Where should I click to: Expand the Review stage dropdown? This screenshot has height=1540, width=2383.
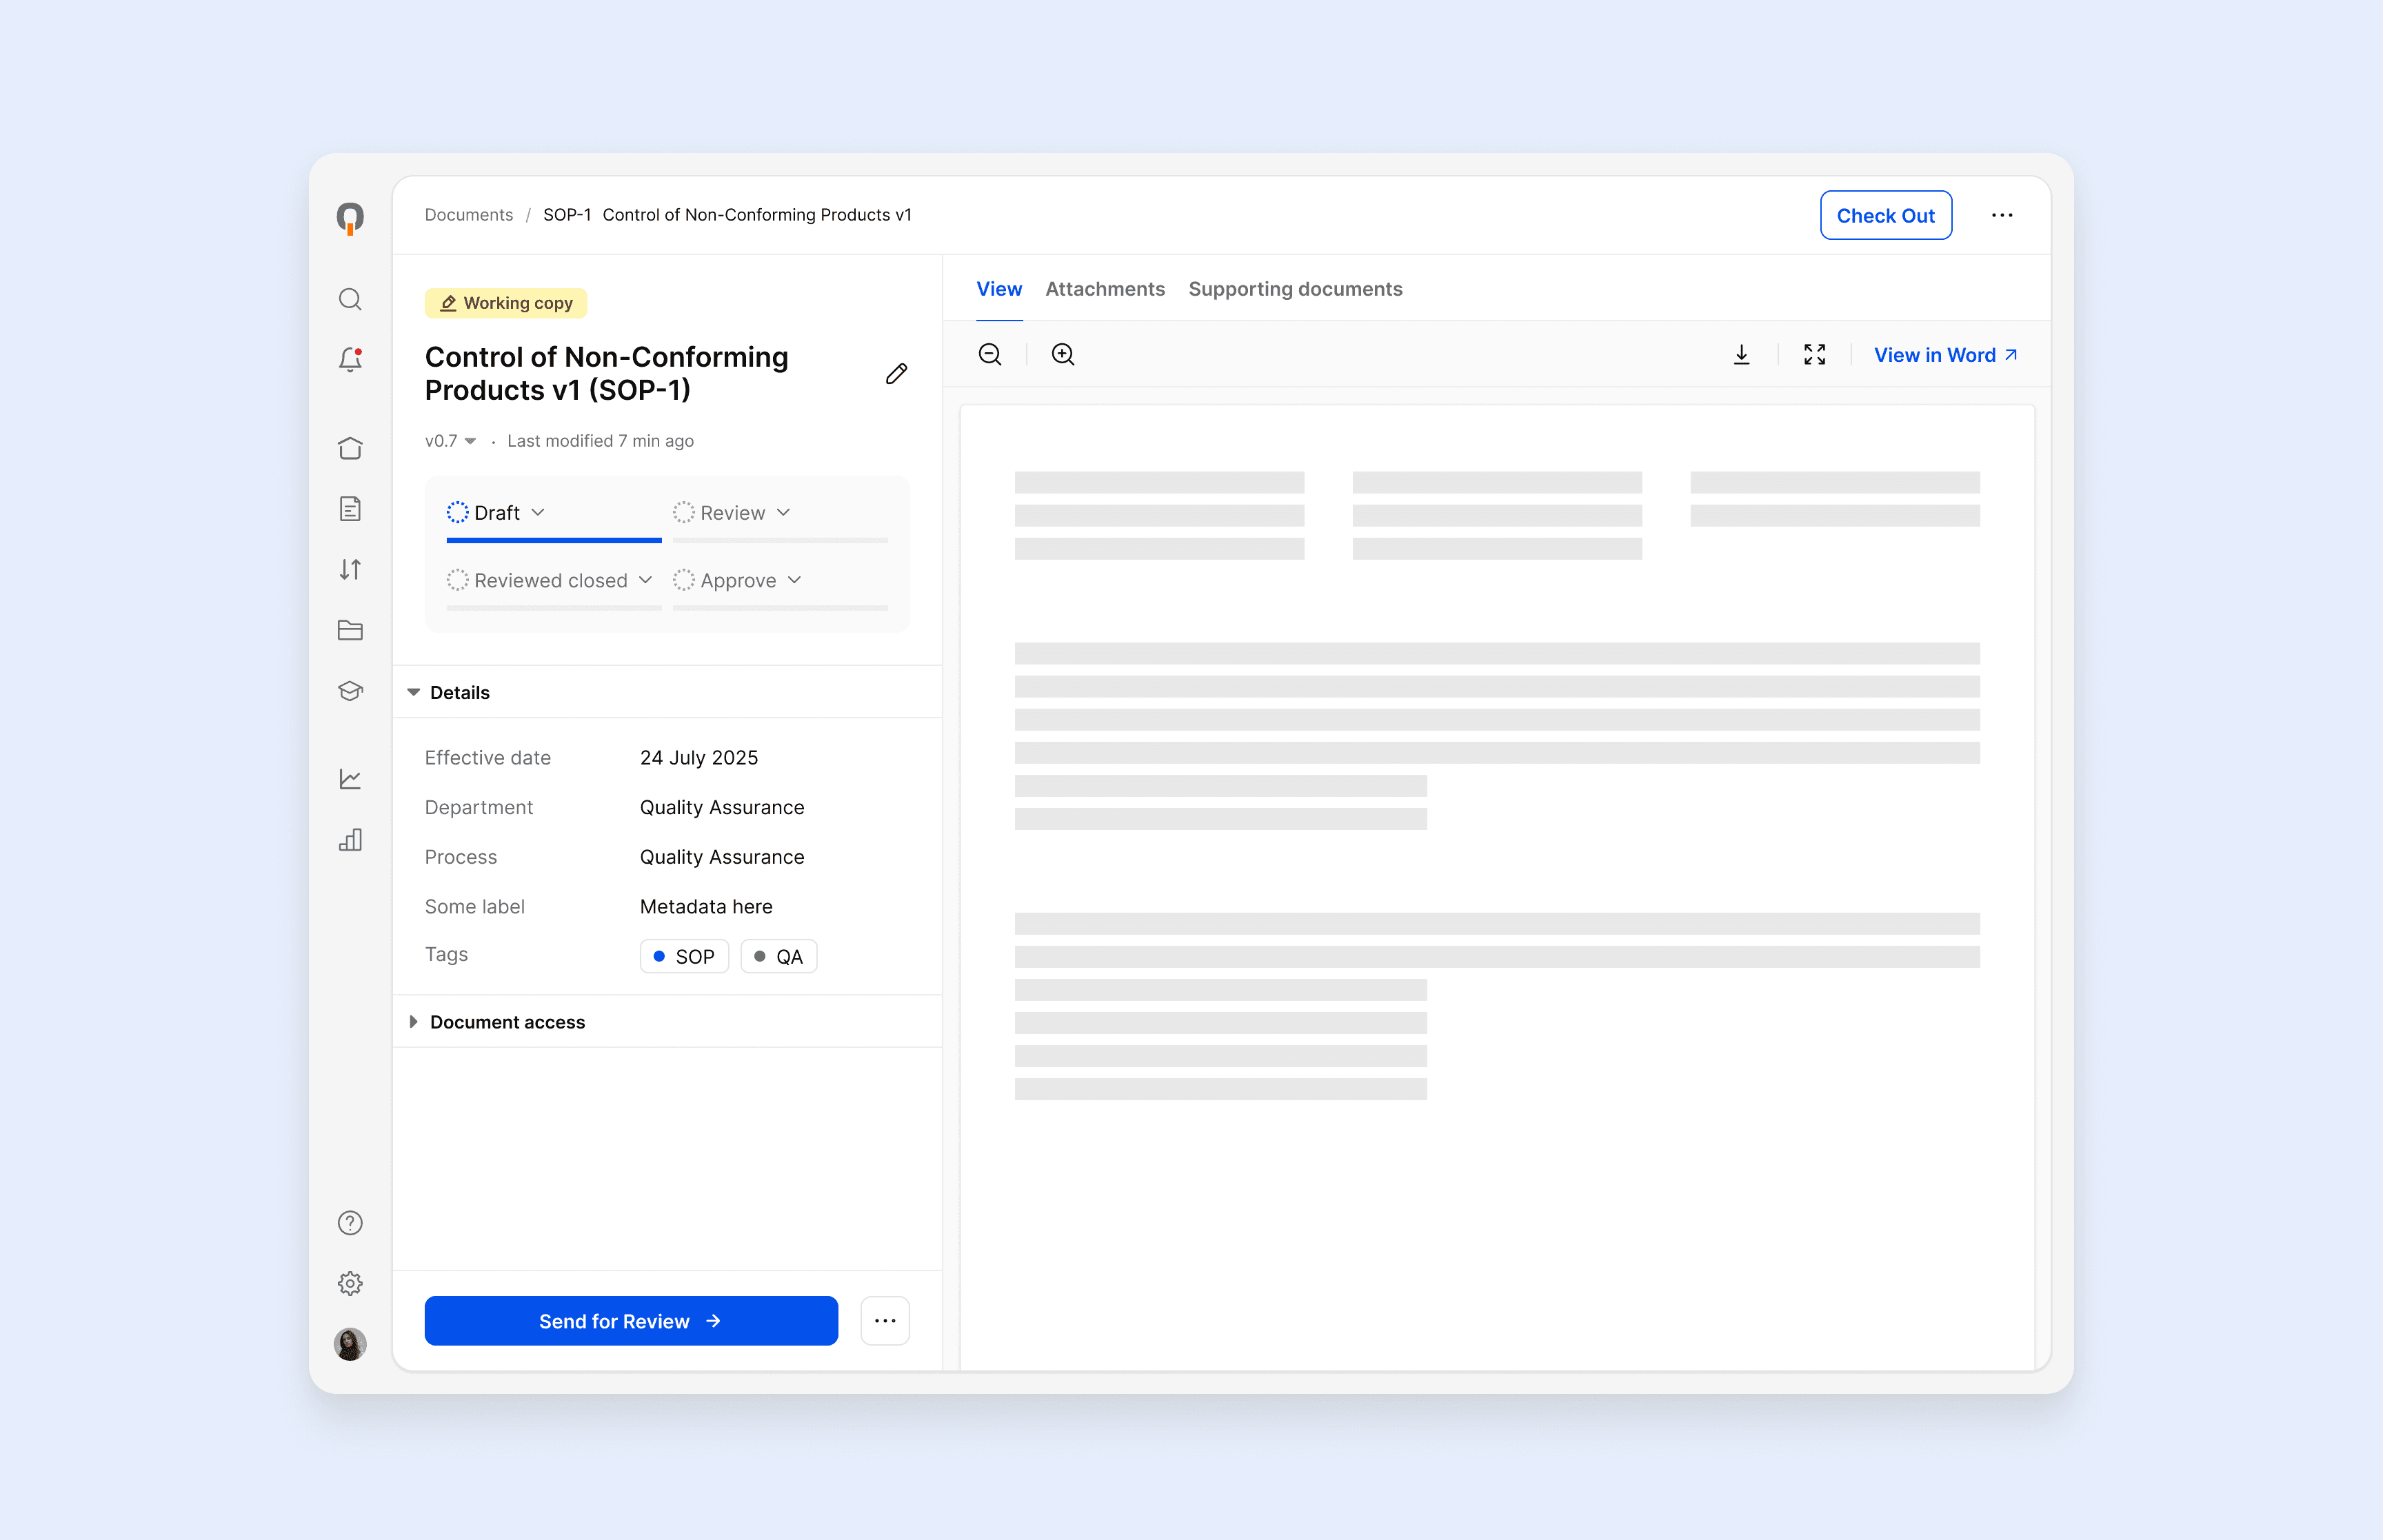(733, 513)
